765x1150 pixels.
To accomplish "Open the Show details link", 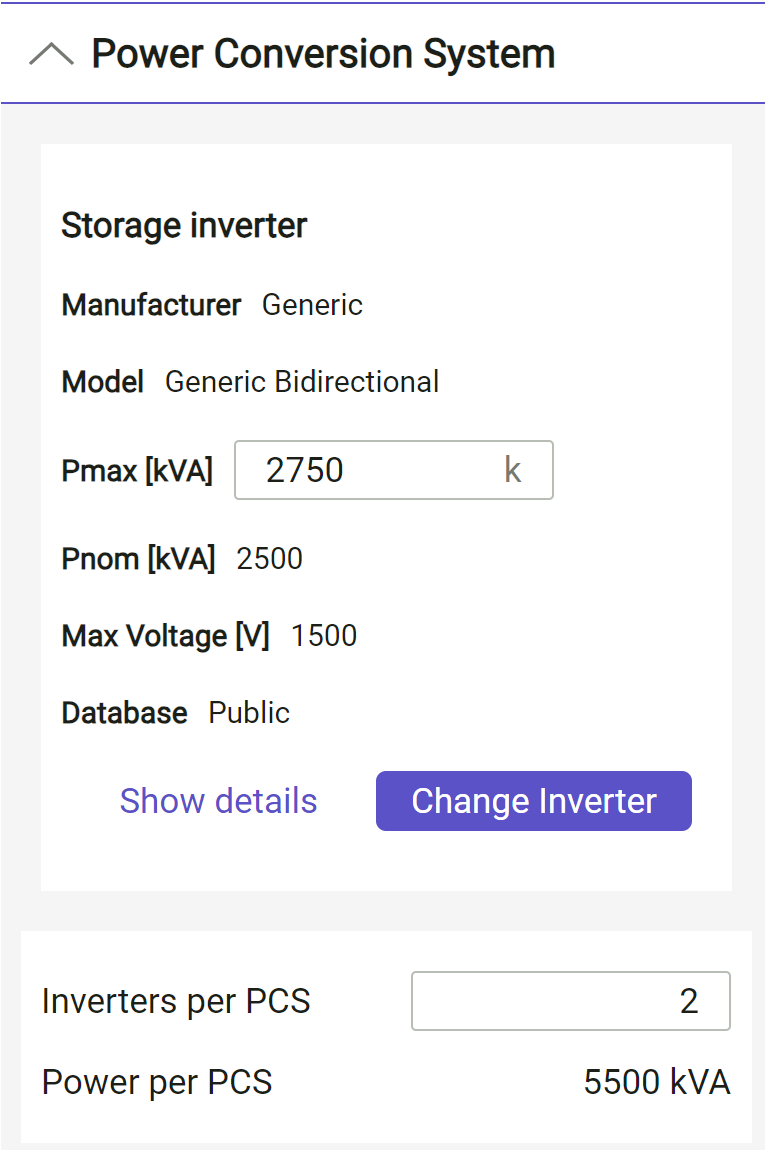I will point(218,801).
